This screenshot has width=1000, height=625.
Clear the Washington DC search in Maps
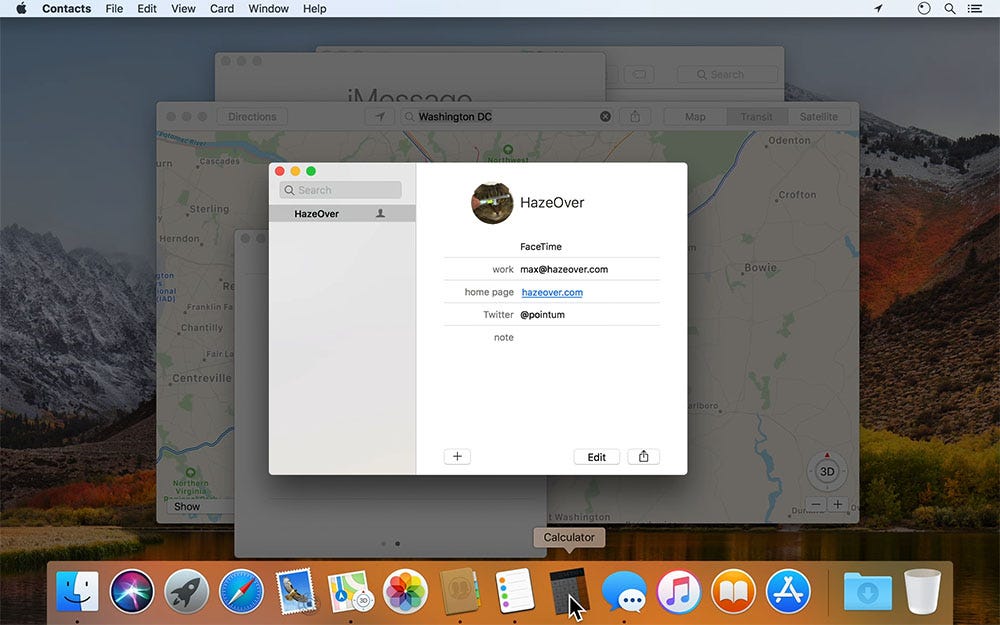605,117
